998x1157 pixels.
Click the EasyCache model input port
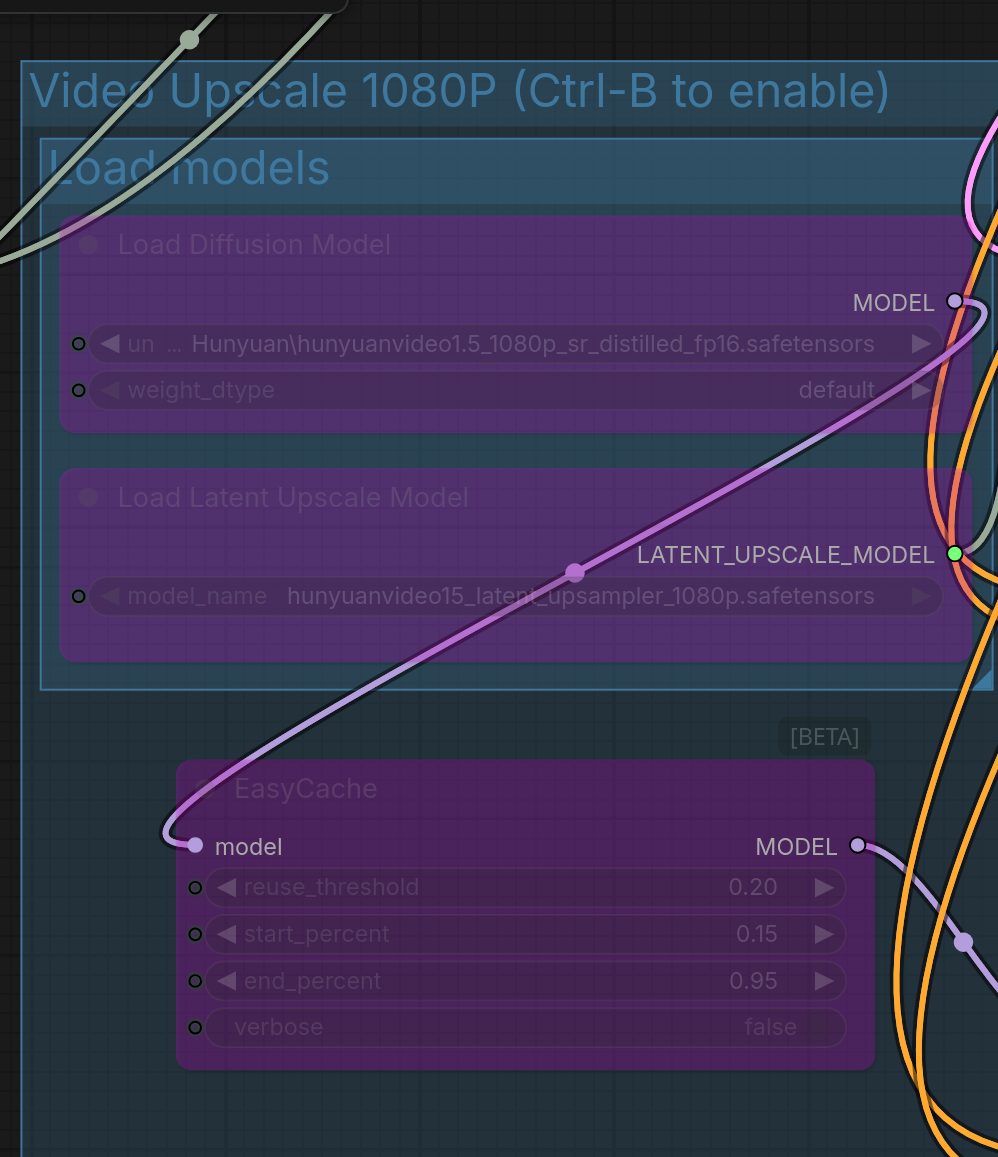[x=195, y=846]
